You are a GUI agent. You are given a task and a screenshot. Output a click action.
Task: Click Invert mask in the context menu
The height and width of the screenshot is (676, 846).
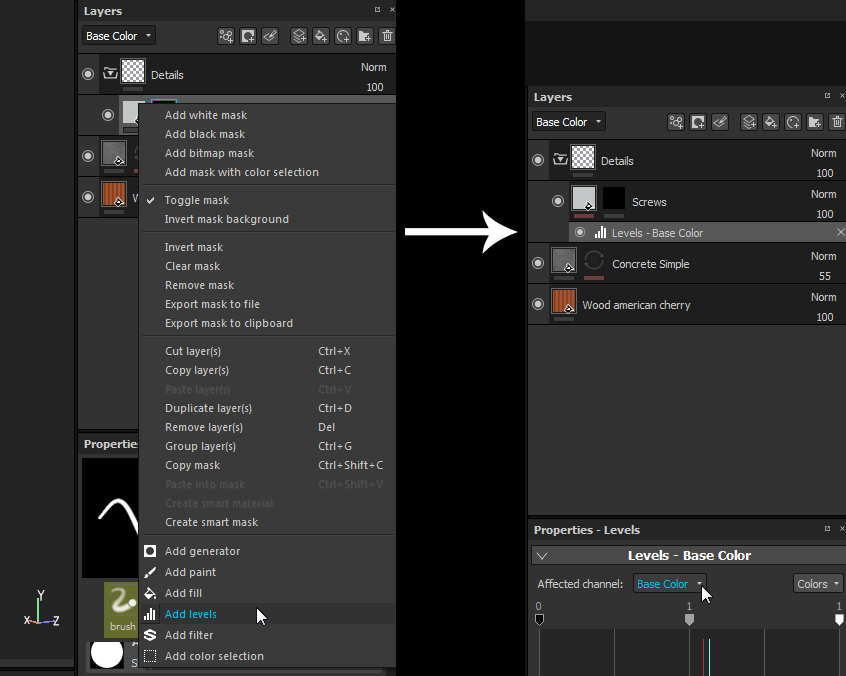[x=194, y=247]
